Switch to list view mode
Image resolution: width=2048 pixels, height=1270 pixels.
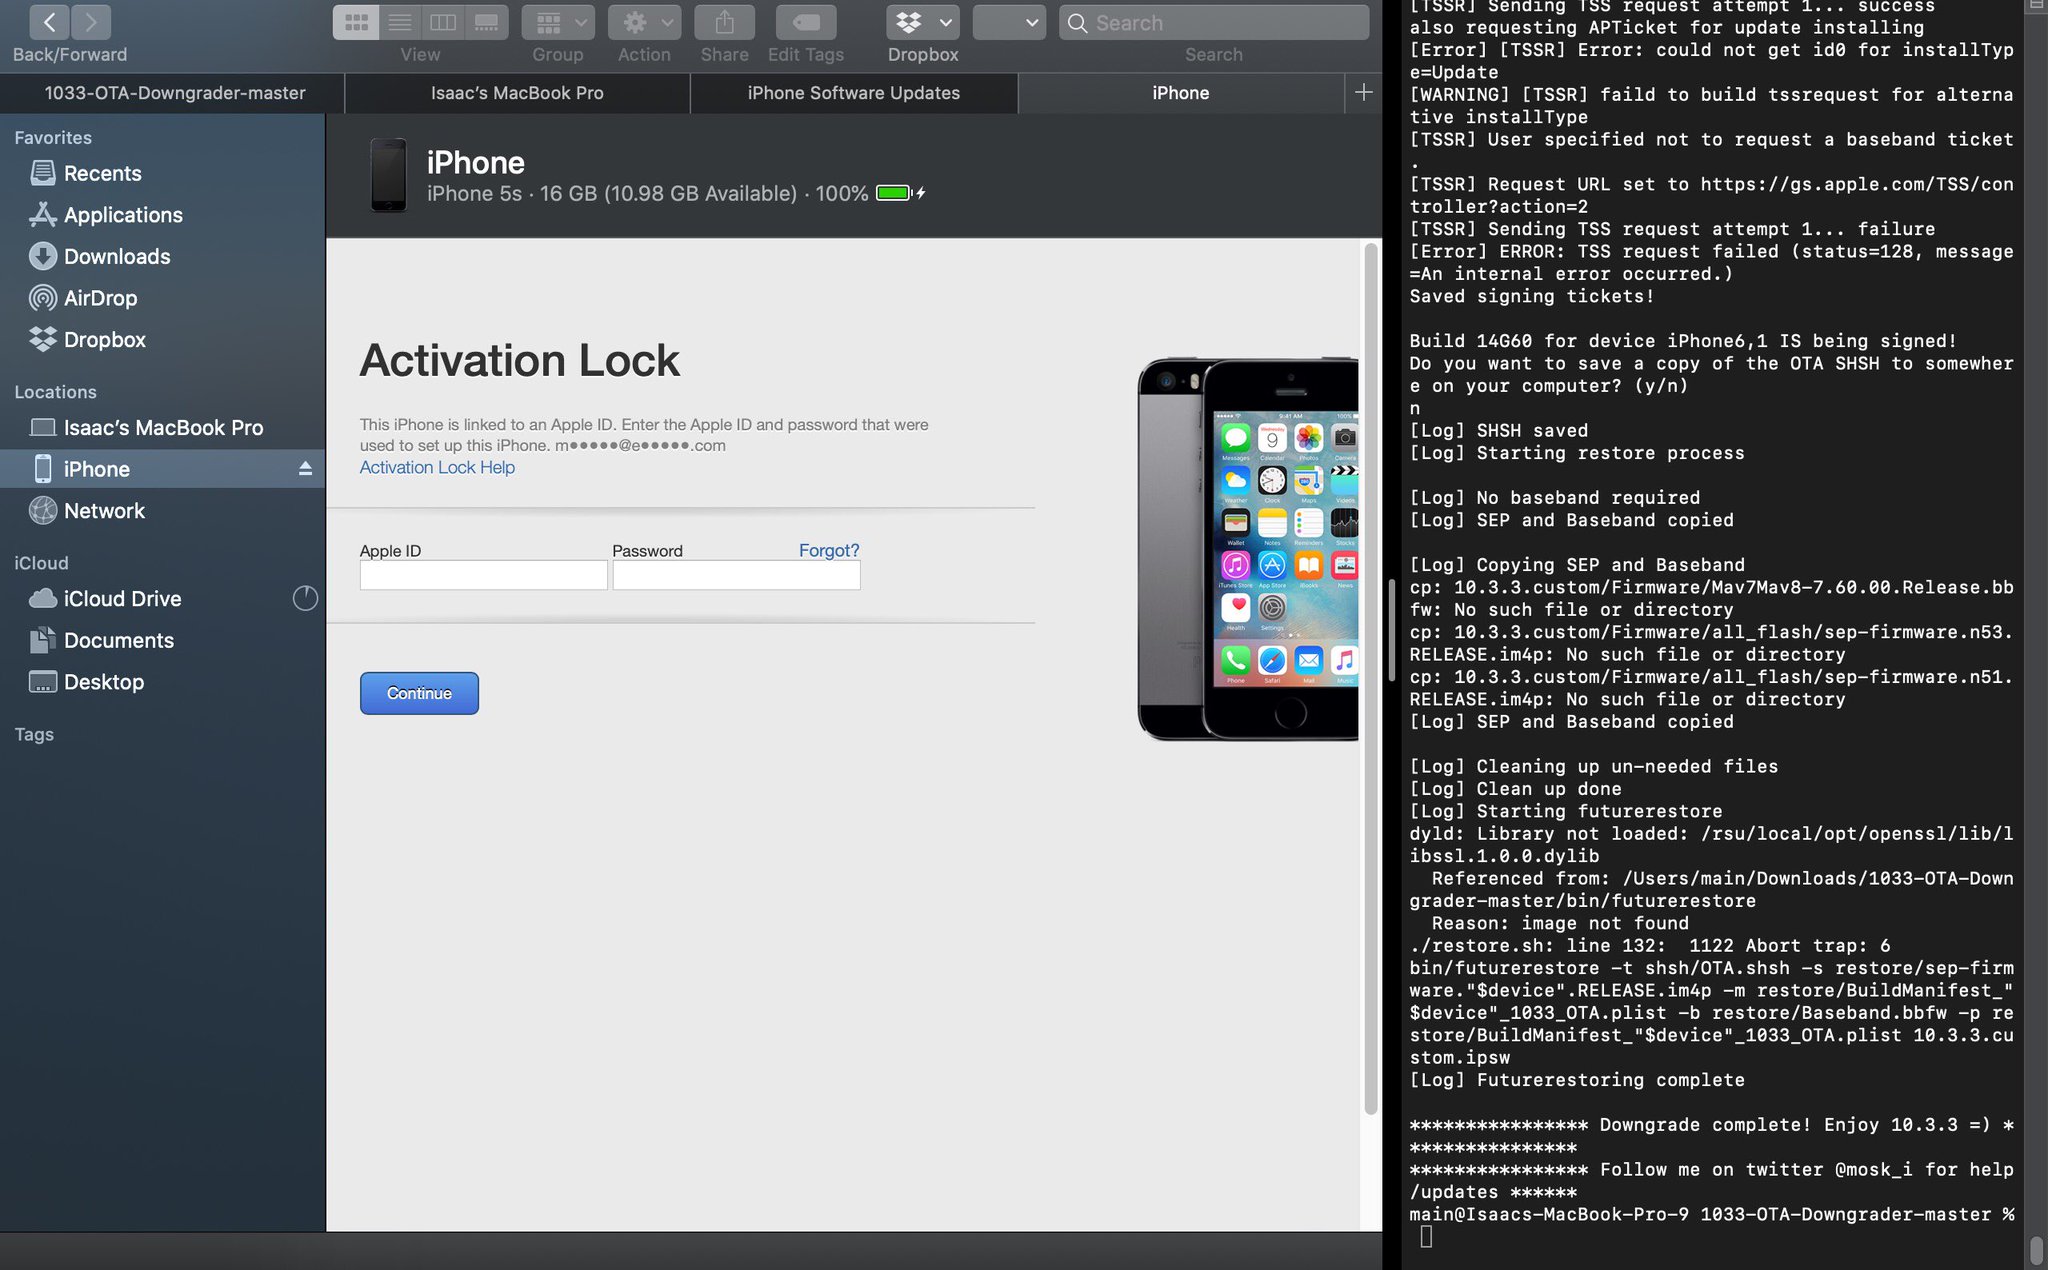pos(400,22)
